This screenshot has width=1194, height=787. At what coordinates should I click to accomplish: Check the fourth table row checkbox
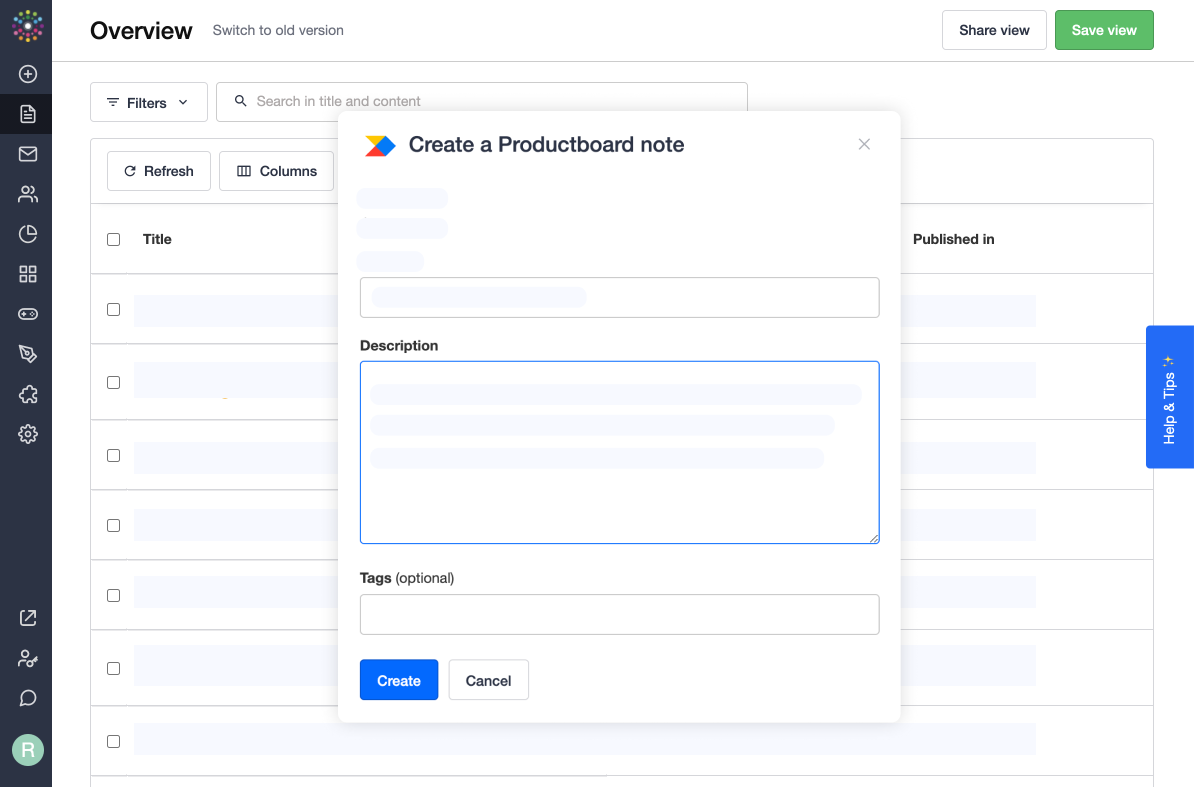coord(113,525)
